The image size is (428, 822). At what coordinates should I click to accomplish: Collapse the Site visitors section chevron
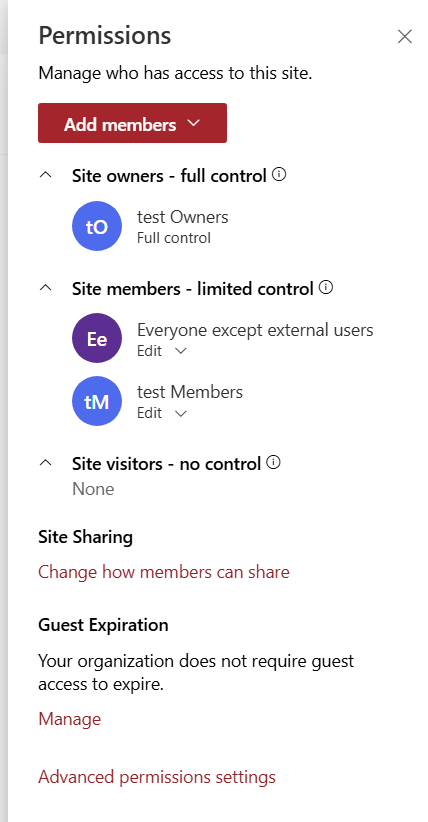point(46,463)
